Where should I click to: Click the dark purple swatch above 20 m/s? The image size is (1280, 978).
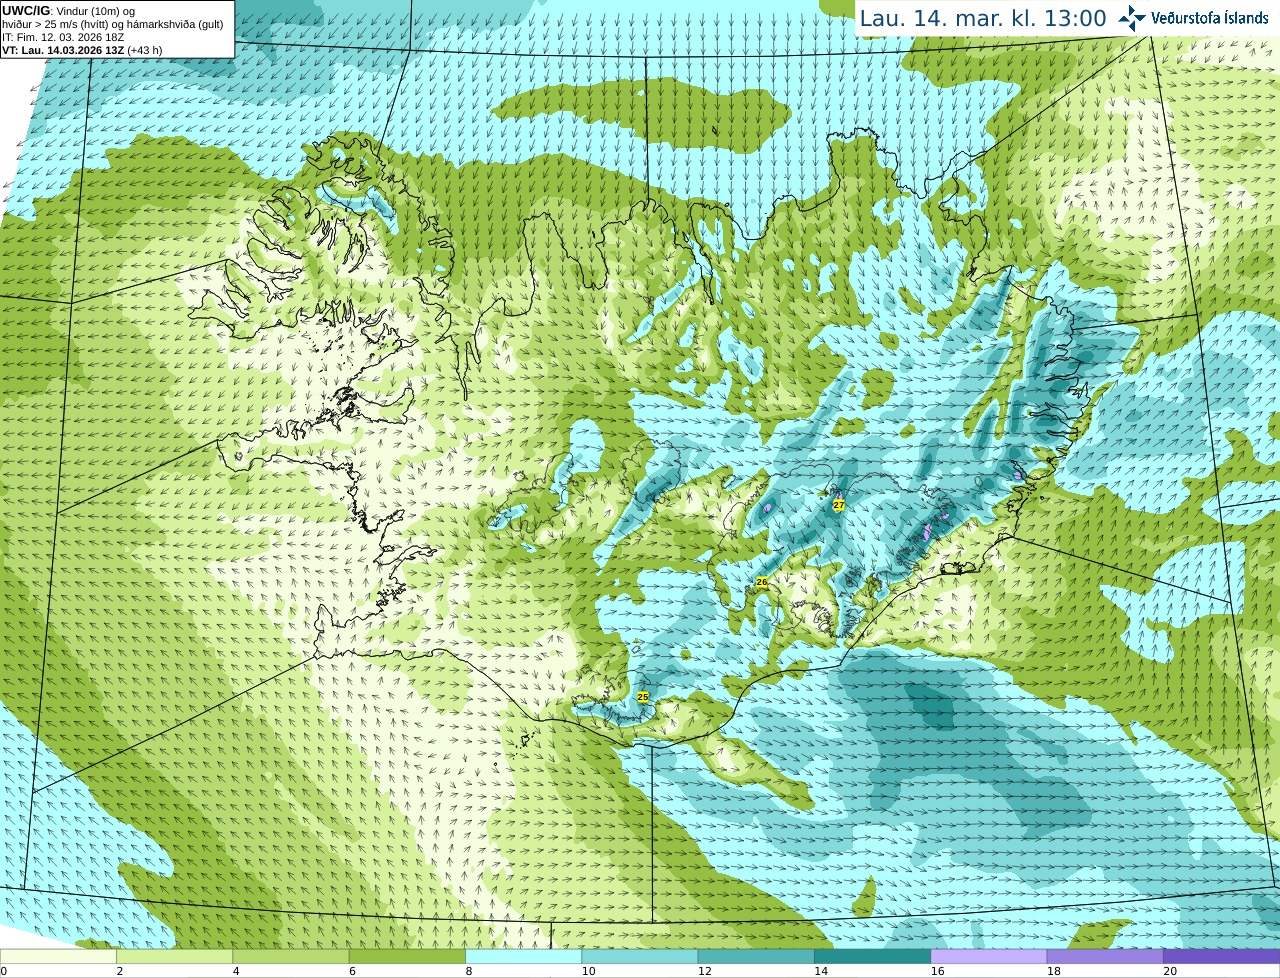pos(1221,956)
